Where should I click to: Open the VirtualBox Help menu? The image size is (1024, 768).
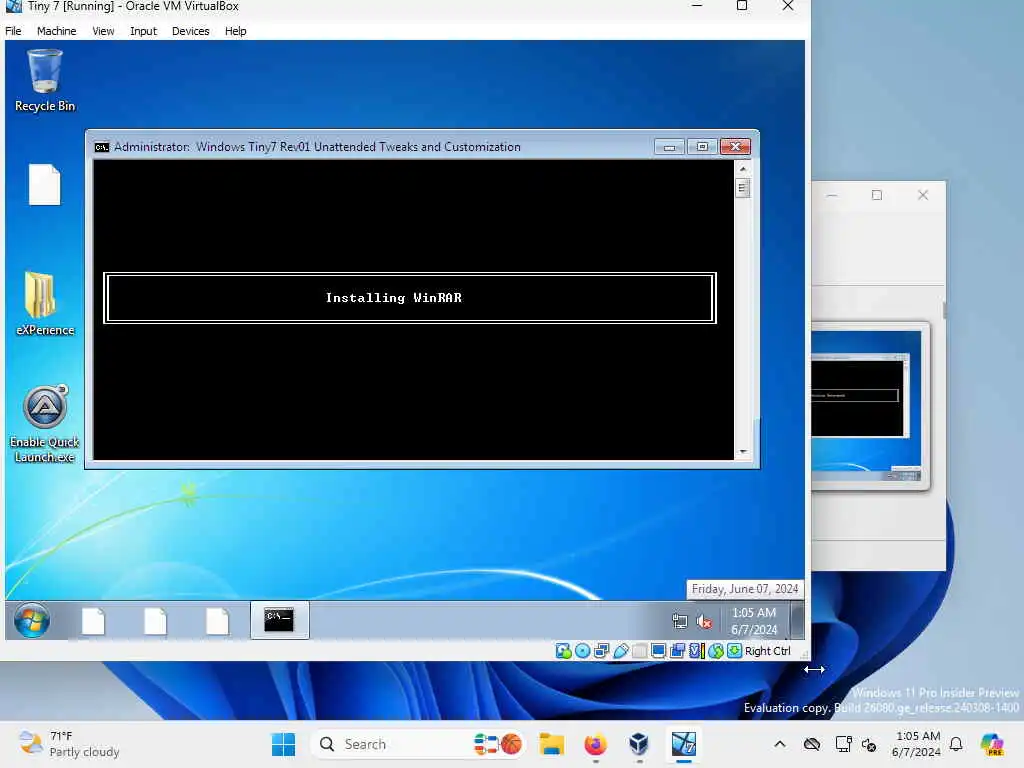point(235,31)
